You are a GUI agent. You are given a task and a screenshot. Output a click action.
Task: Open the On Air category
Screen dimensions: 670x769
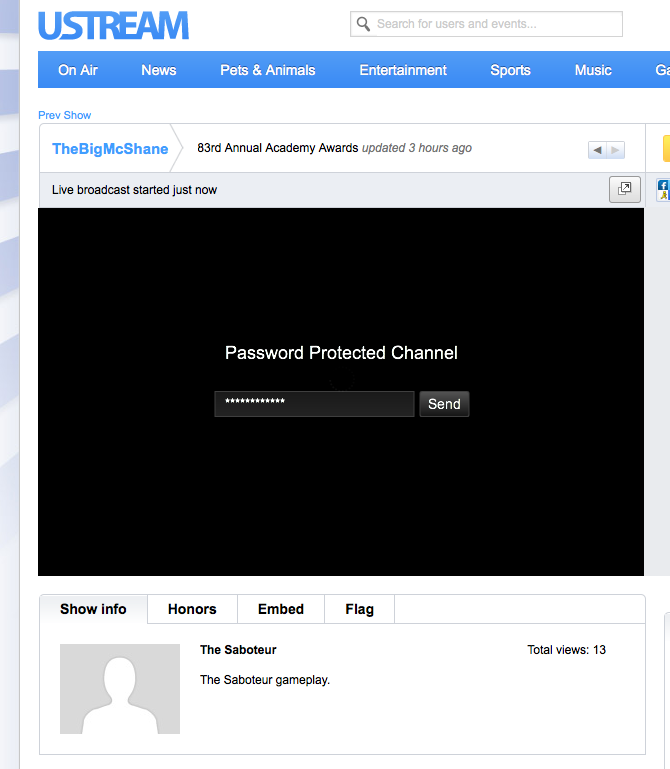[77, 70]
